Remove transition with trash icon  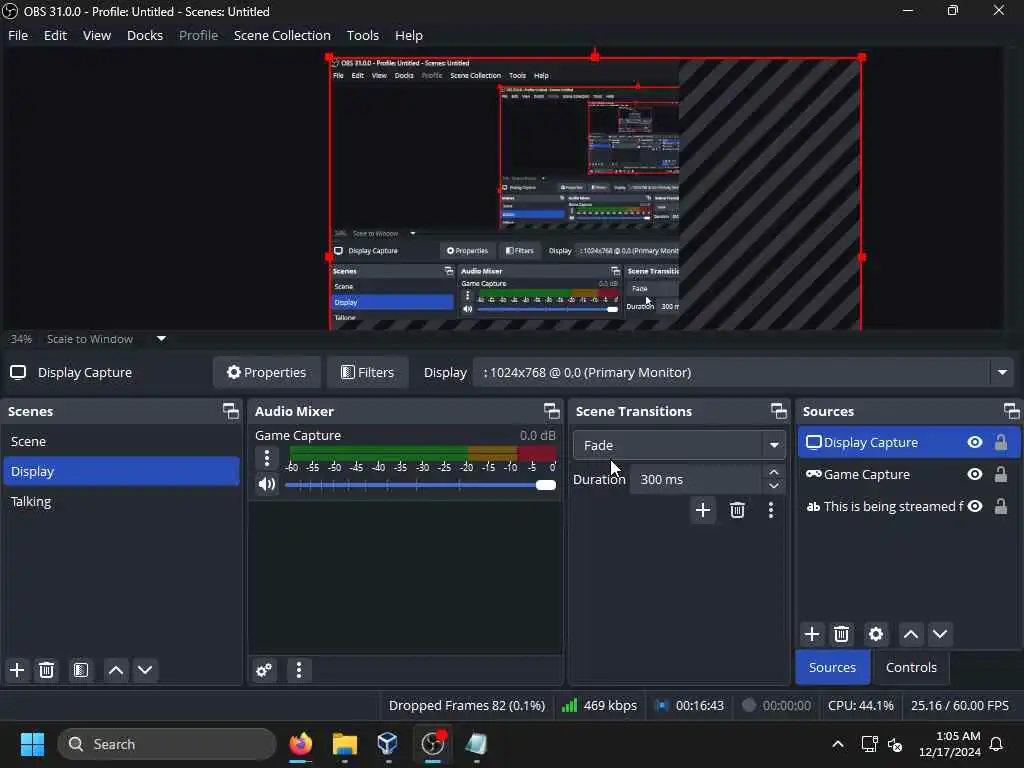pyautogui.click(x=737, y=510)
